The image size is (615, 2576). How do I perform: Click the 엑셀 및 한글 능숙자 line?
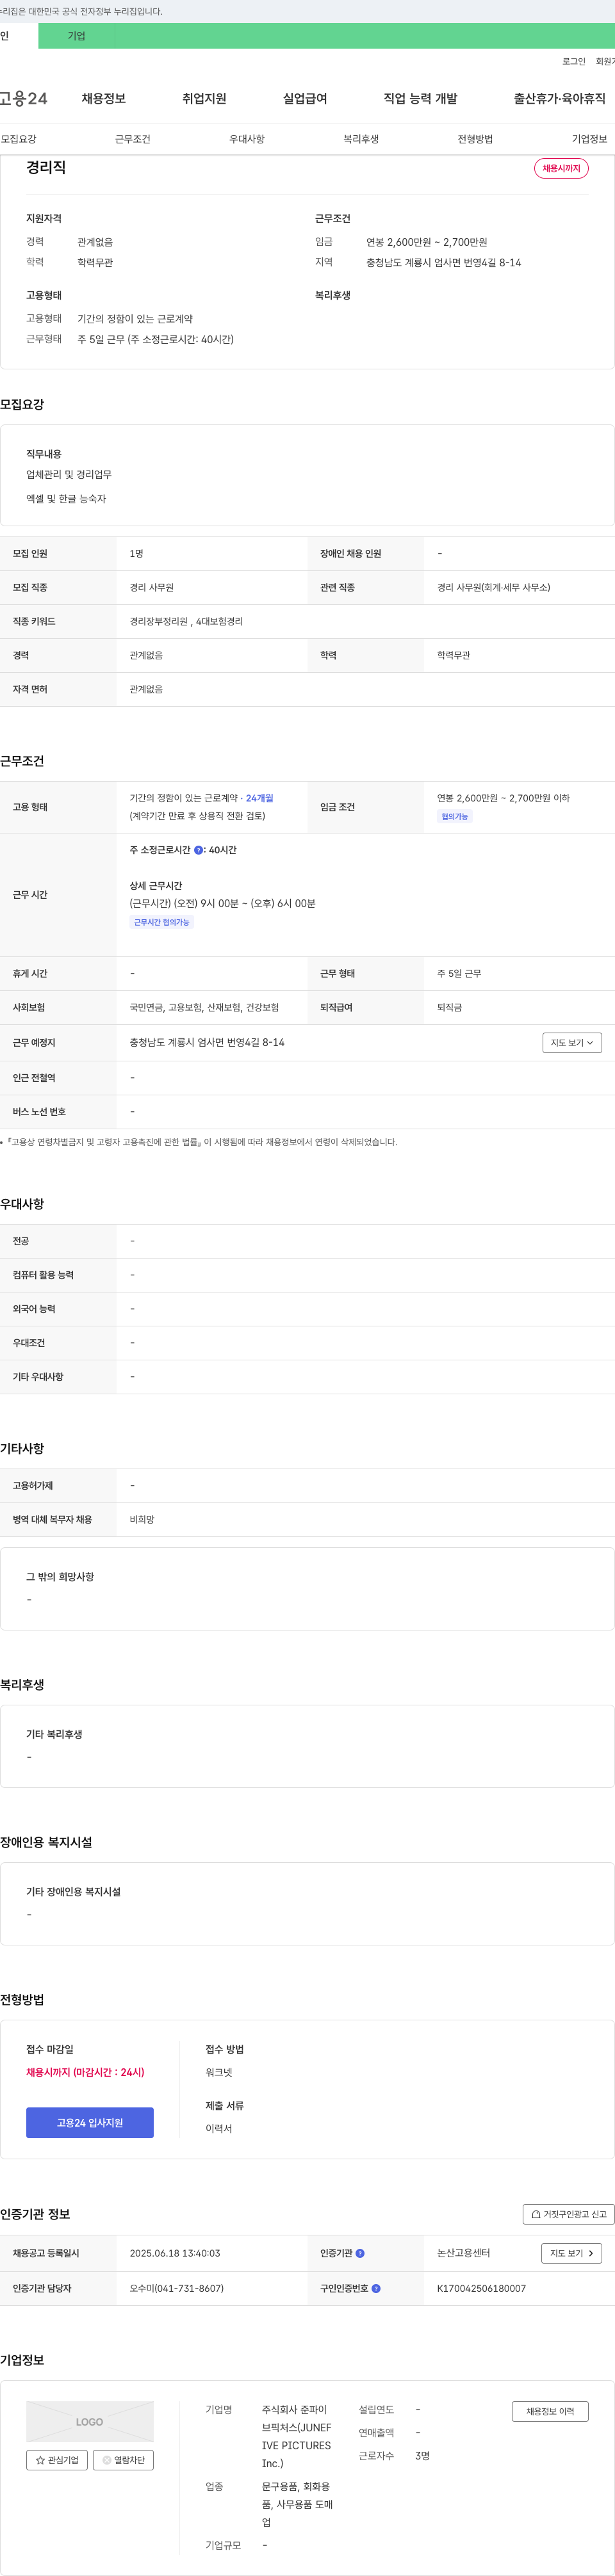point(66,498)
